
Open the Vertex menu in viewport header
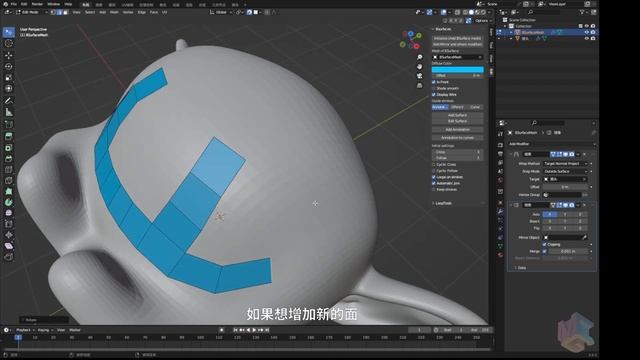pos(128,12)
